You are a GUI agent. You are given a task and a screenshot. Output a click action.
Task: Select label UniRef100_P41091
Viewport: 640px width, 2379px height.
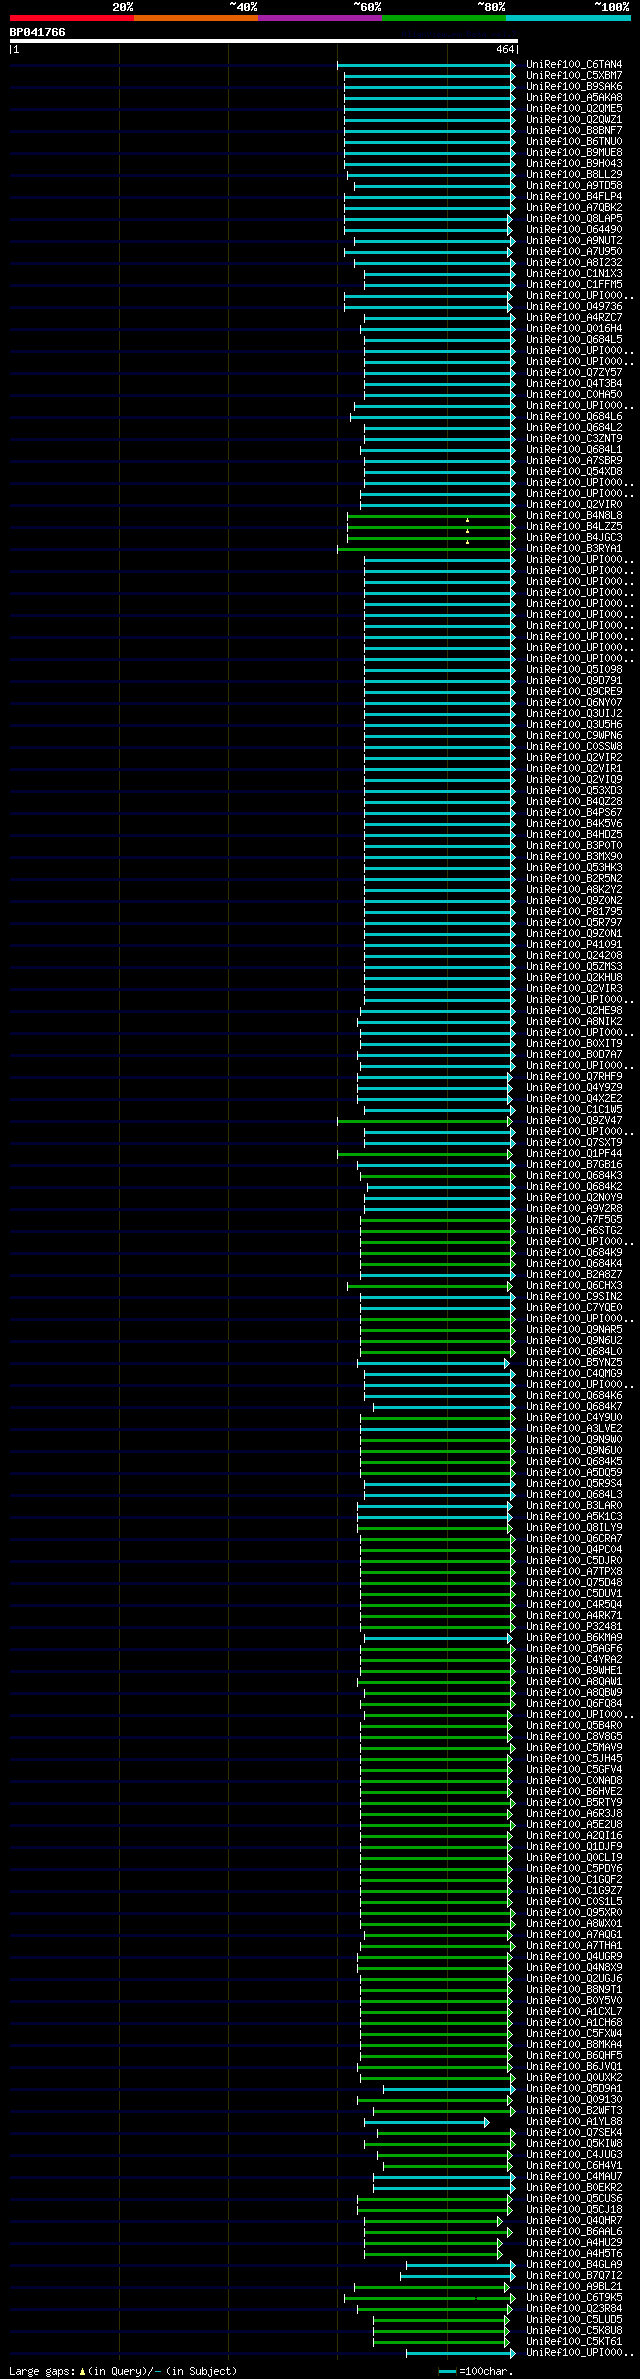(x=574, y=945)
